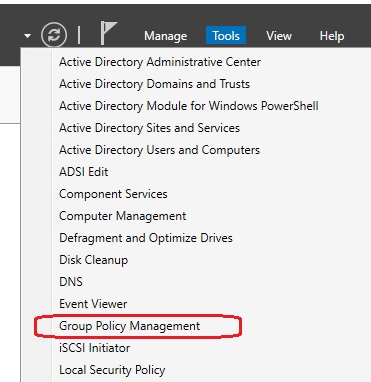Select Group Policy Management

click(x=129, y=326)
